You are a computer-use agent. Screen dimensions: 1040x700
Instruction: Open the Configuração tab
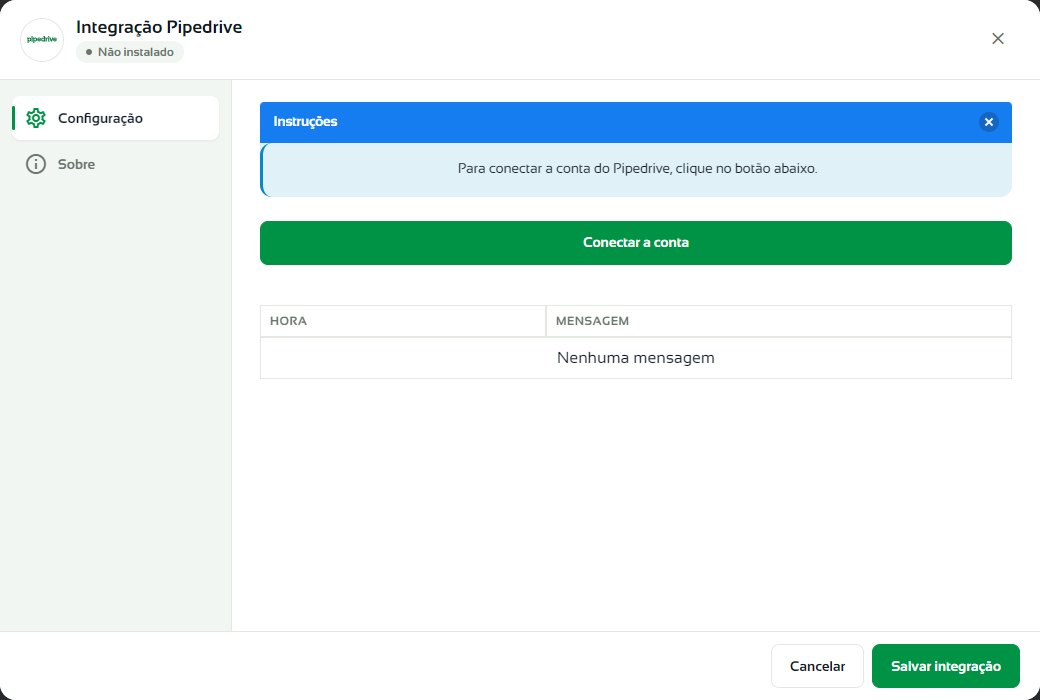click(115, 118)
